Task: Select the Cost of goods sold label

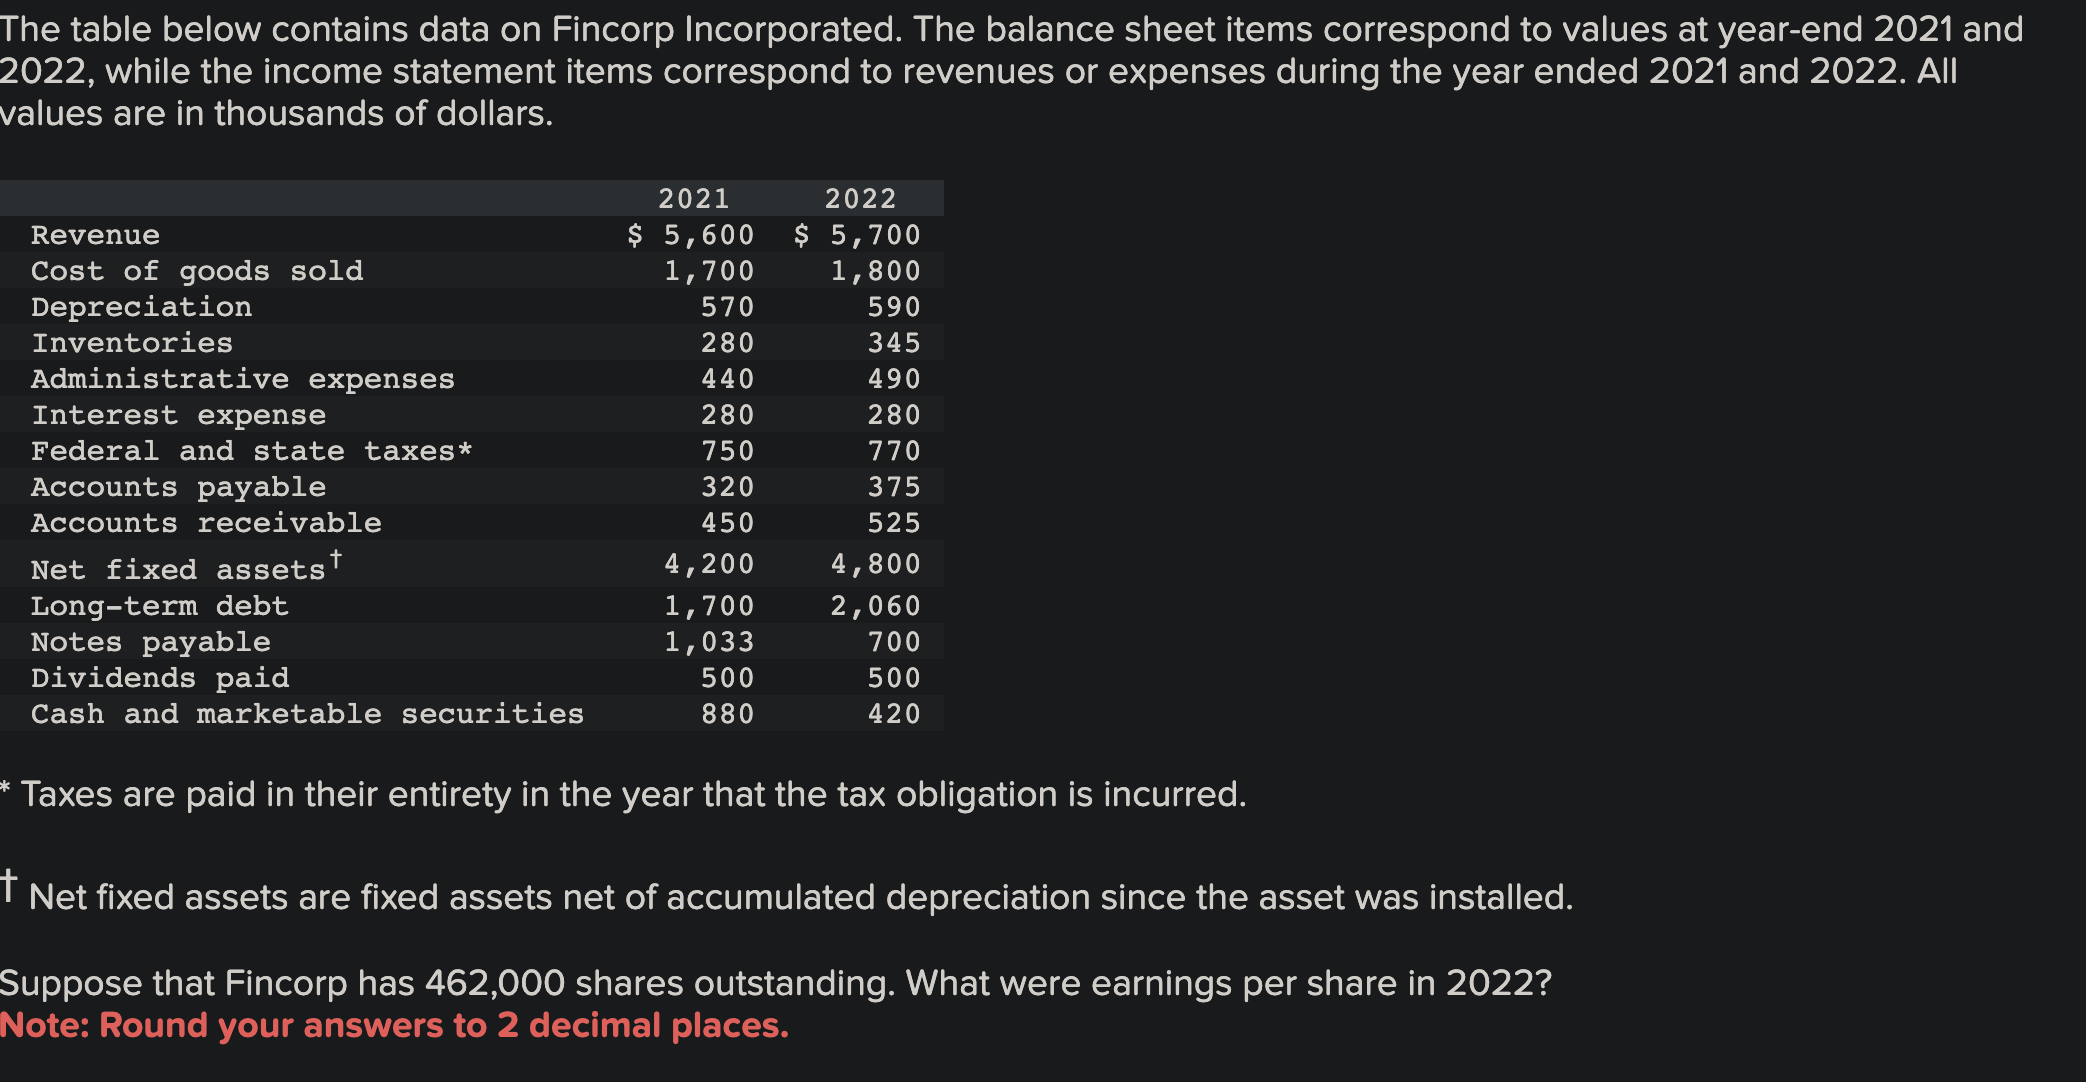Action: point(197,271)
